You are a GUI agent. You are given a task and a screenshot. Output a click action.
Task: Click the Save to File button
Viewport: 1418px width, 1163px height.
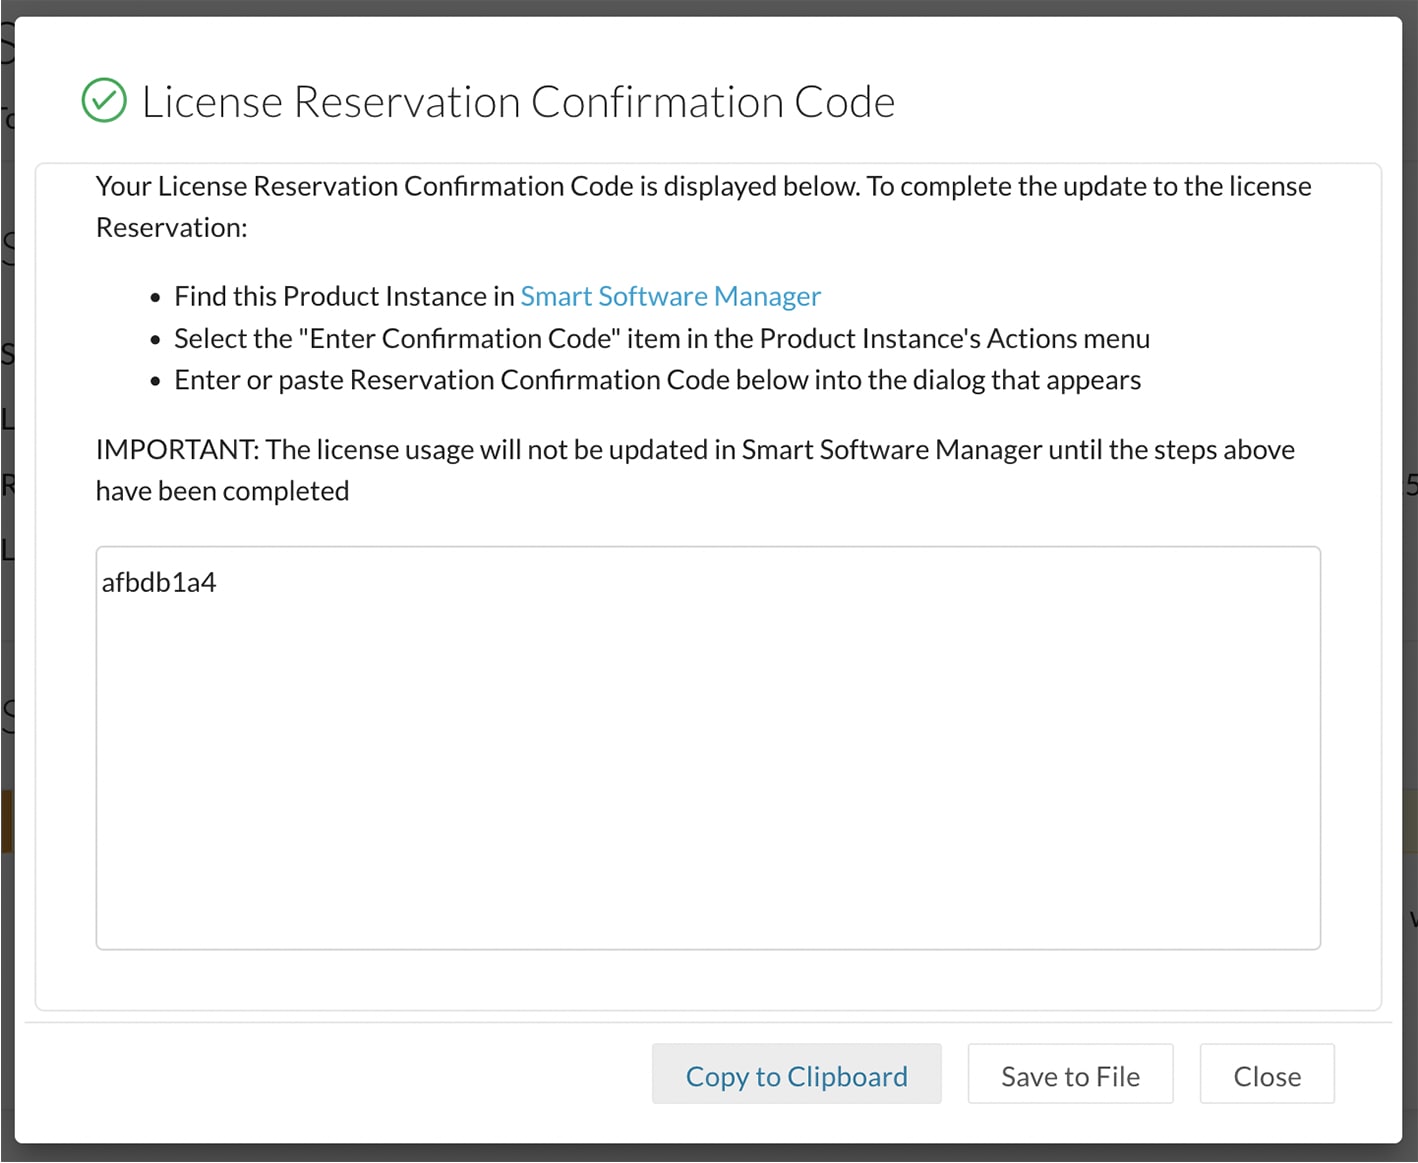[1070, 1075]
